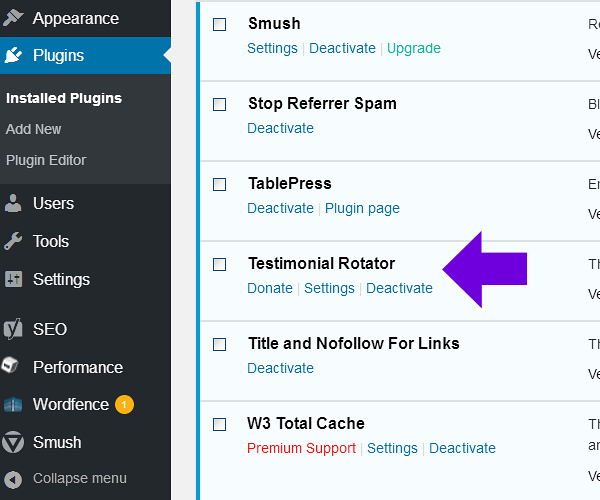Image resolution: width=600 pixels, height=500 pixels.
Task: Open the Add New plugins submenu
Action: click(33, 129)
